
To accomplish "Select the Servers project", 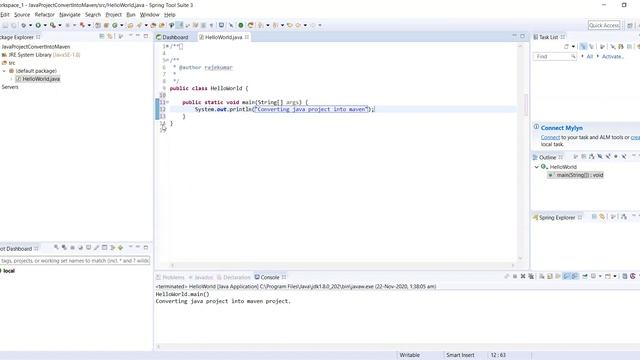I will [x=10, y=87].
